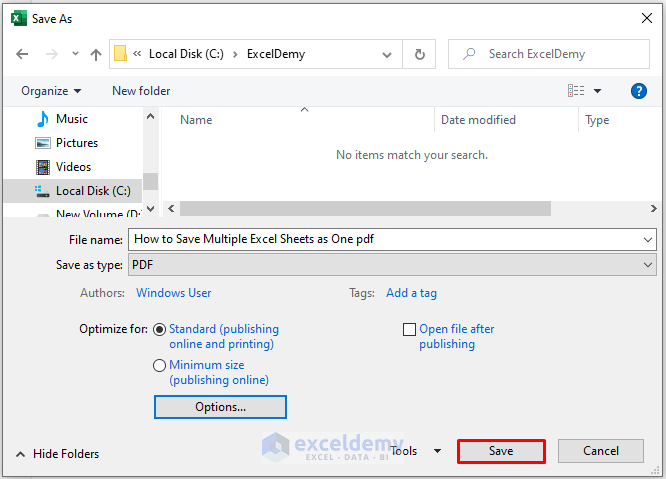Screen dimensions: 666x479
Task: Select Minimum size radio button
Action: (159, 365)
